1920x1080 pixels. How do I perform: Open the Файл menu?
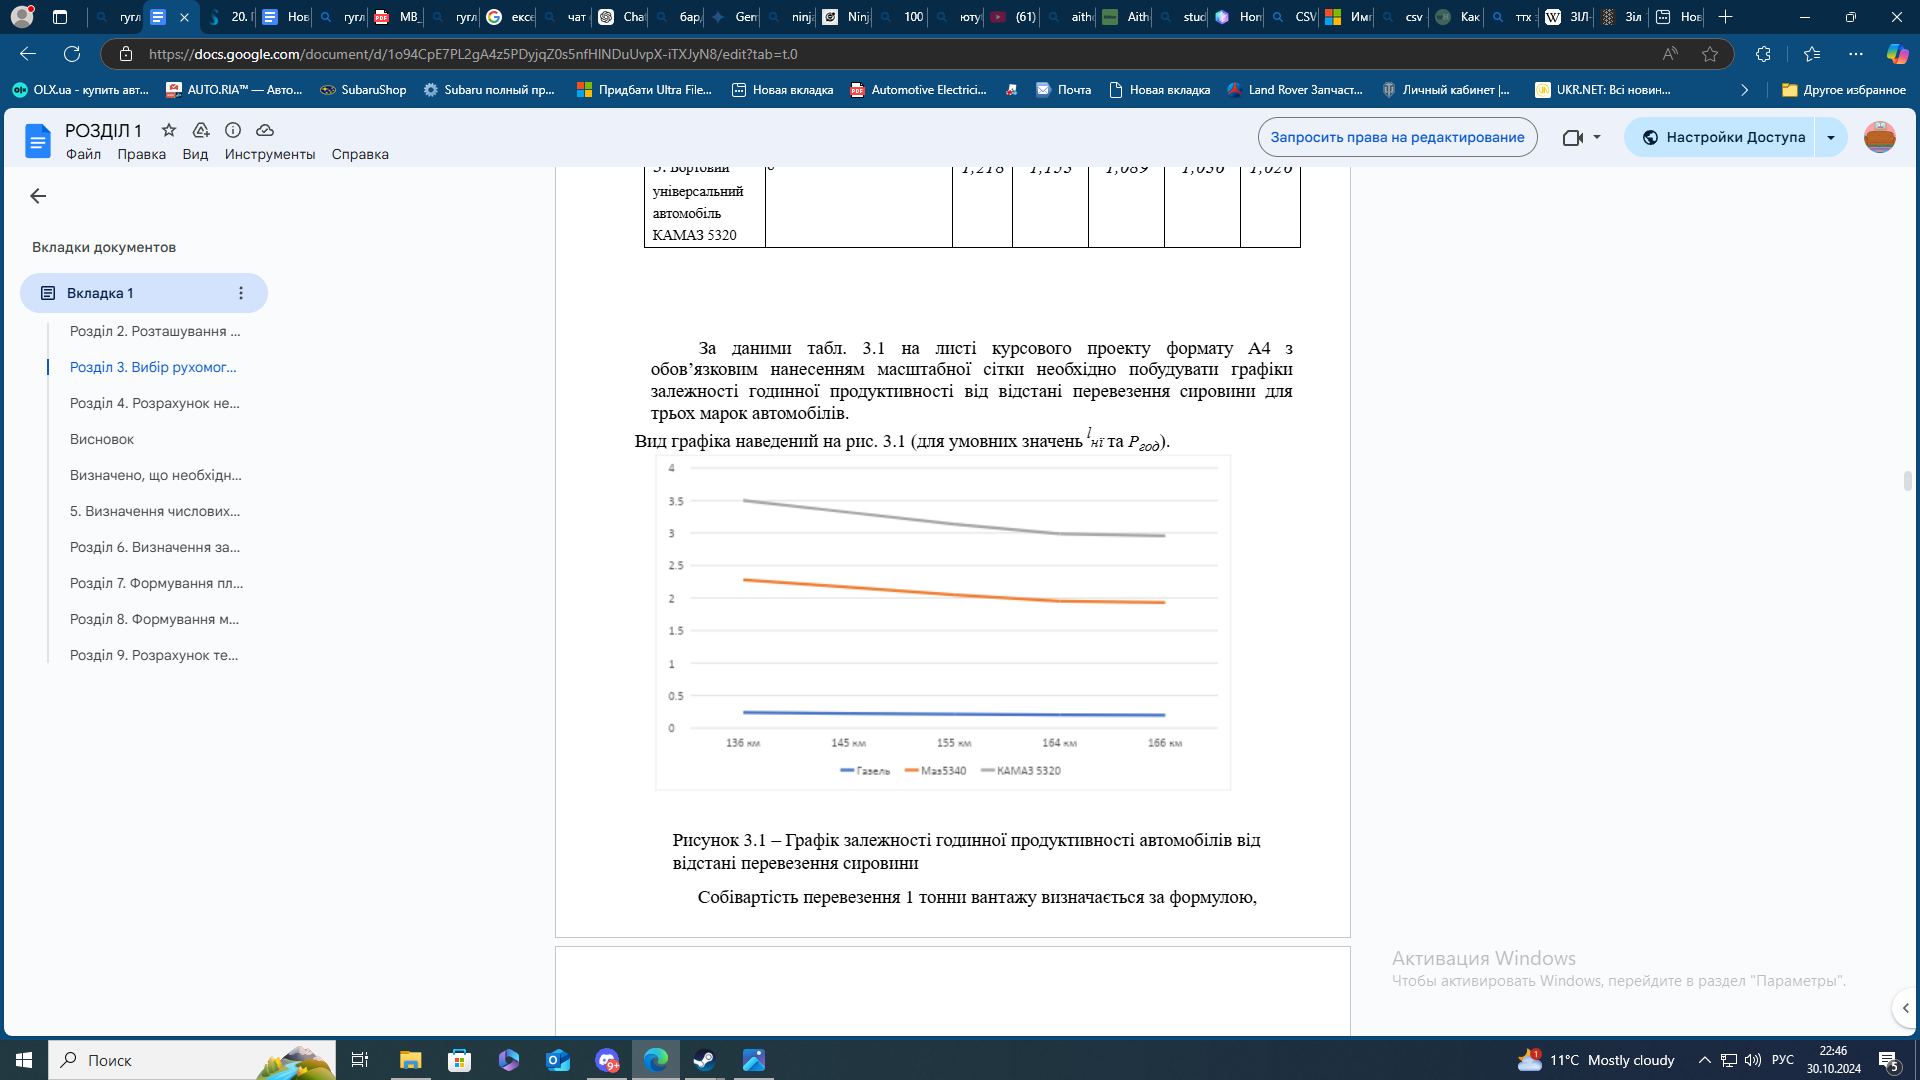[x=83, y=154]
